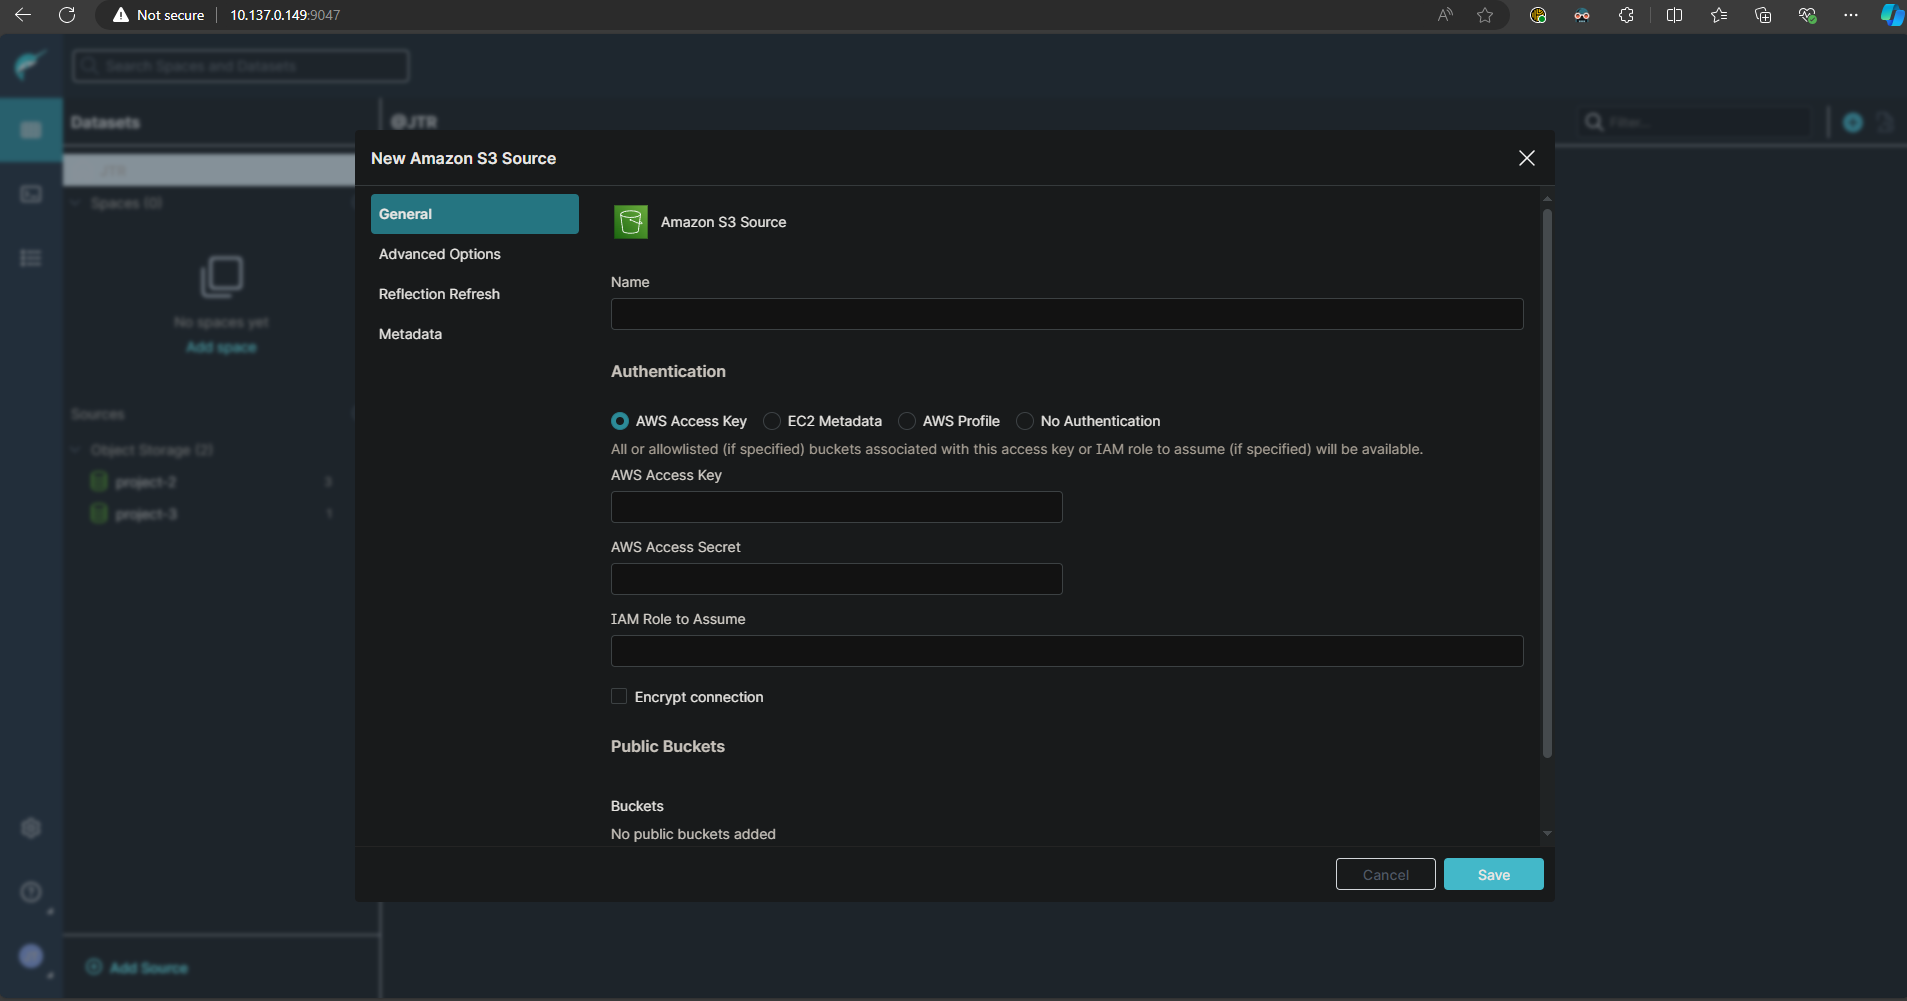Image resolution: width=1907 pixels, height=1001 pixels.
Task: Open project-2 source in tree
Action: tap(146, 482)
